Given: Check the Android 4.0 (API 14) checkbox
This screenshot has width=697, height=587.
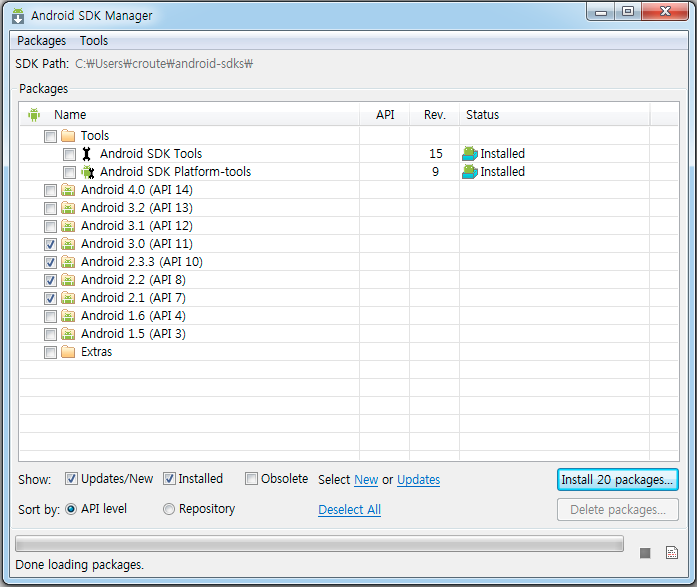Looking at the screenshot, I should pos(50,190).
